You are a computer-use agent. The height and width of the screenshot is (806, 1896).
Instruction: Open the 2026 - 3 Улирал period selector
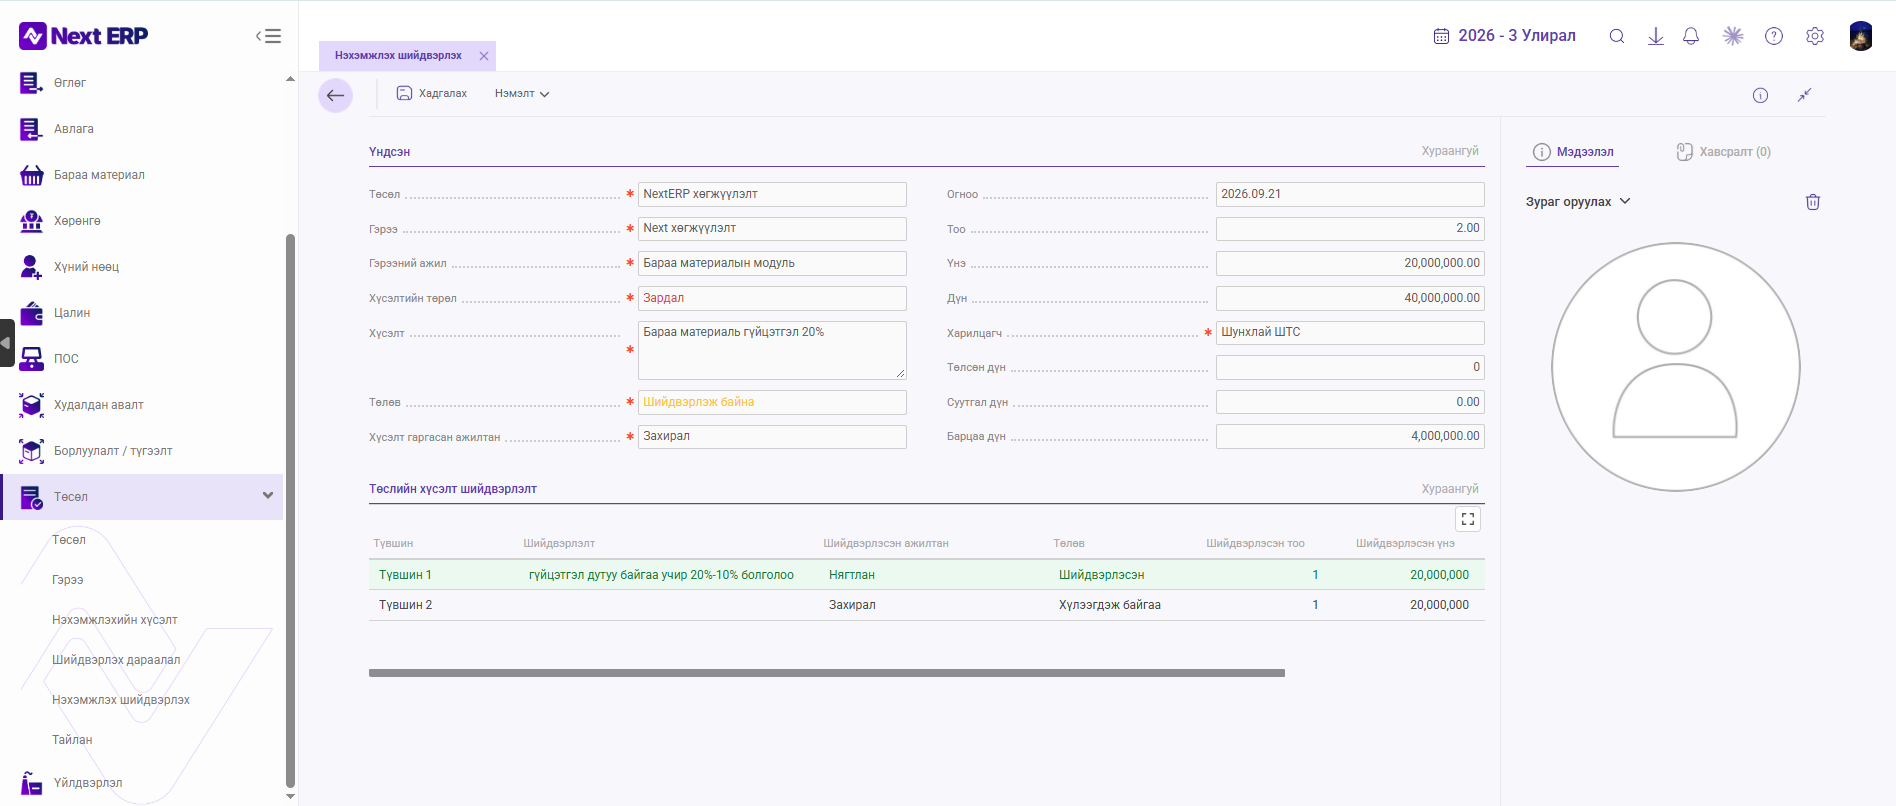click(x=1504, y=36)
